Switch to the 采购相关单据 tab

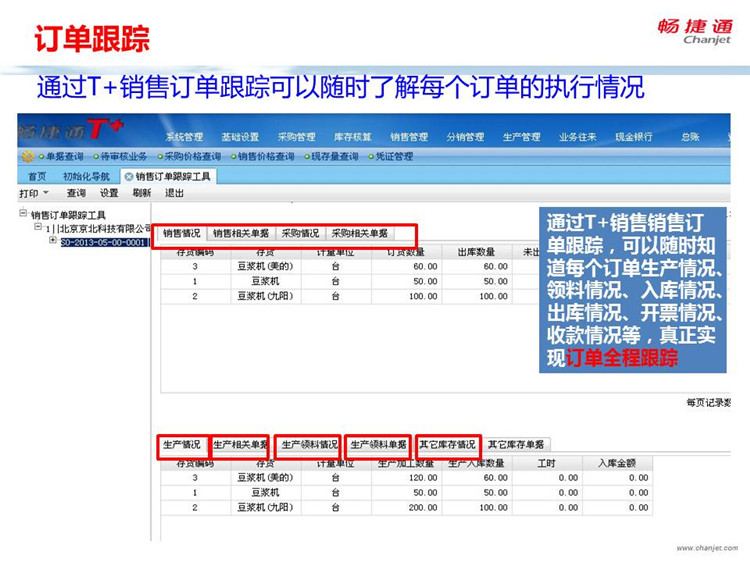pos(360,233)
